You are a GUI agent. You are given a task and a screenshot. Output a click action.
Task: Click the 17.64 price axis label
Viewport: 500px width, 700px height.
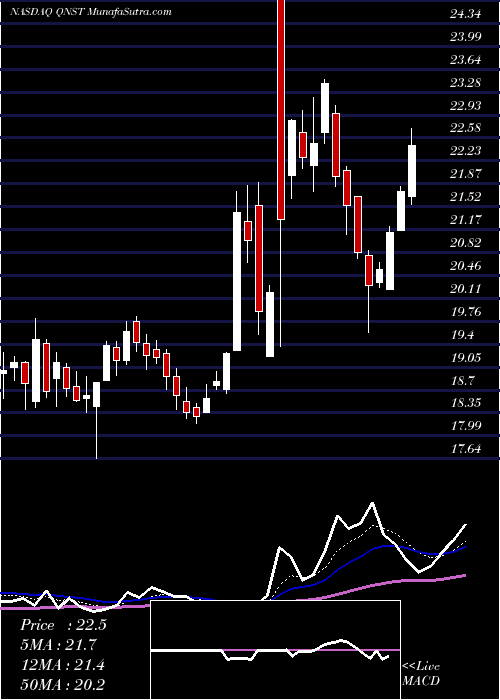(466, 450)
